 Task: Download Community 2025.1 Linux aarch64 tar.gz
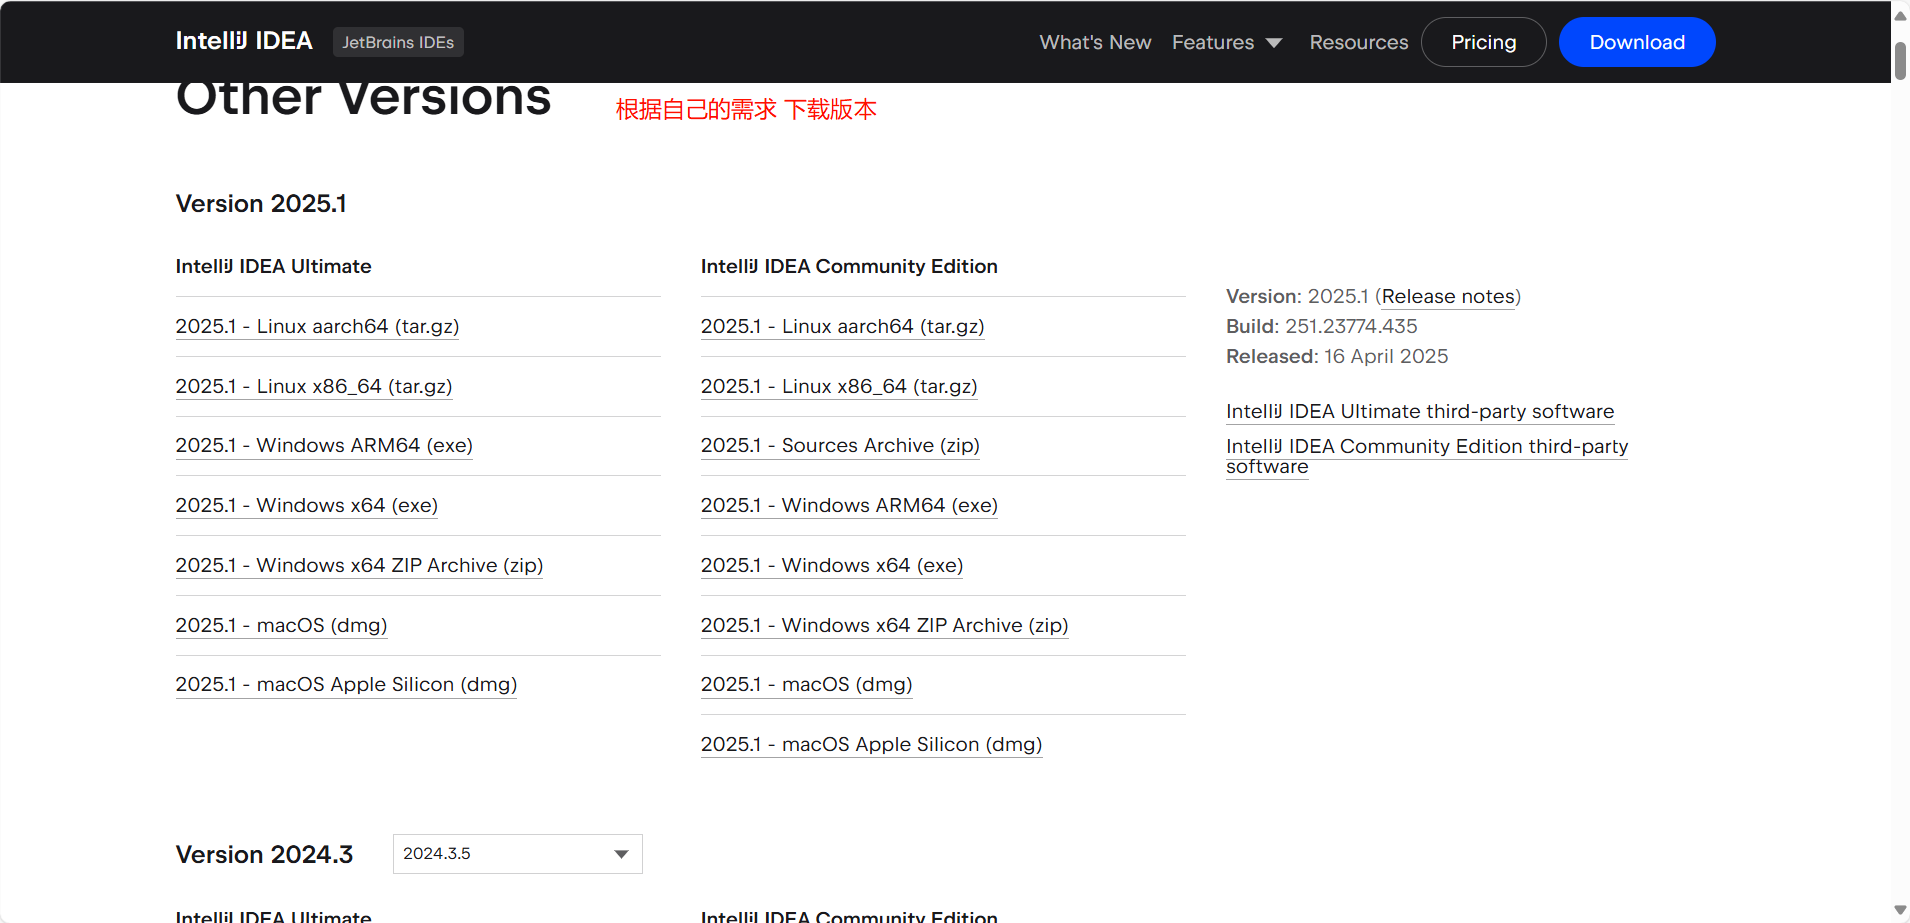pos(842,326)
